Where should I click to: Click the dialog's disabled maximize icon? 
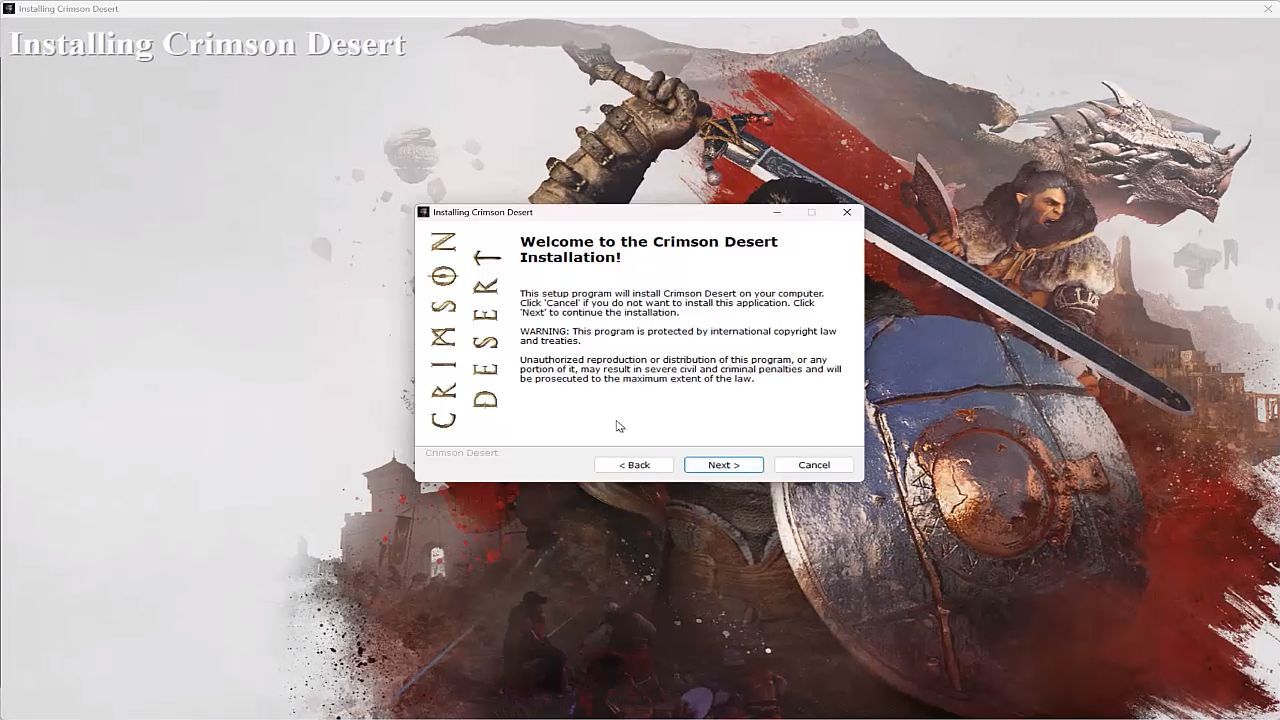[811, 212]
